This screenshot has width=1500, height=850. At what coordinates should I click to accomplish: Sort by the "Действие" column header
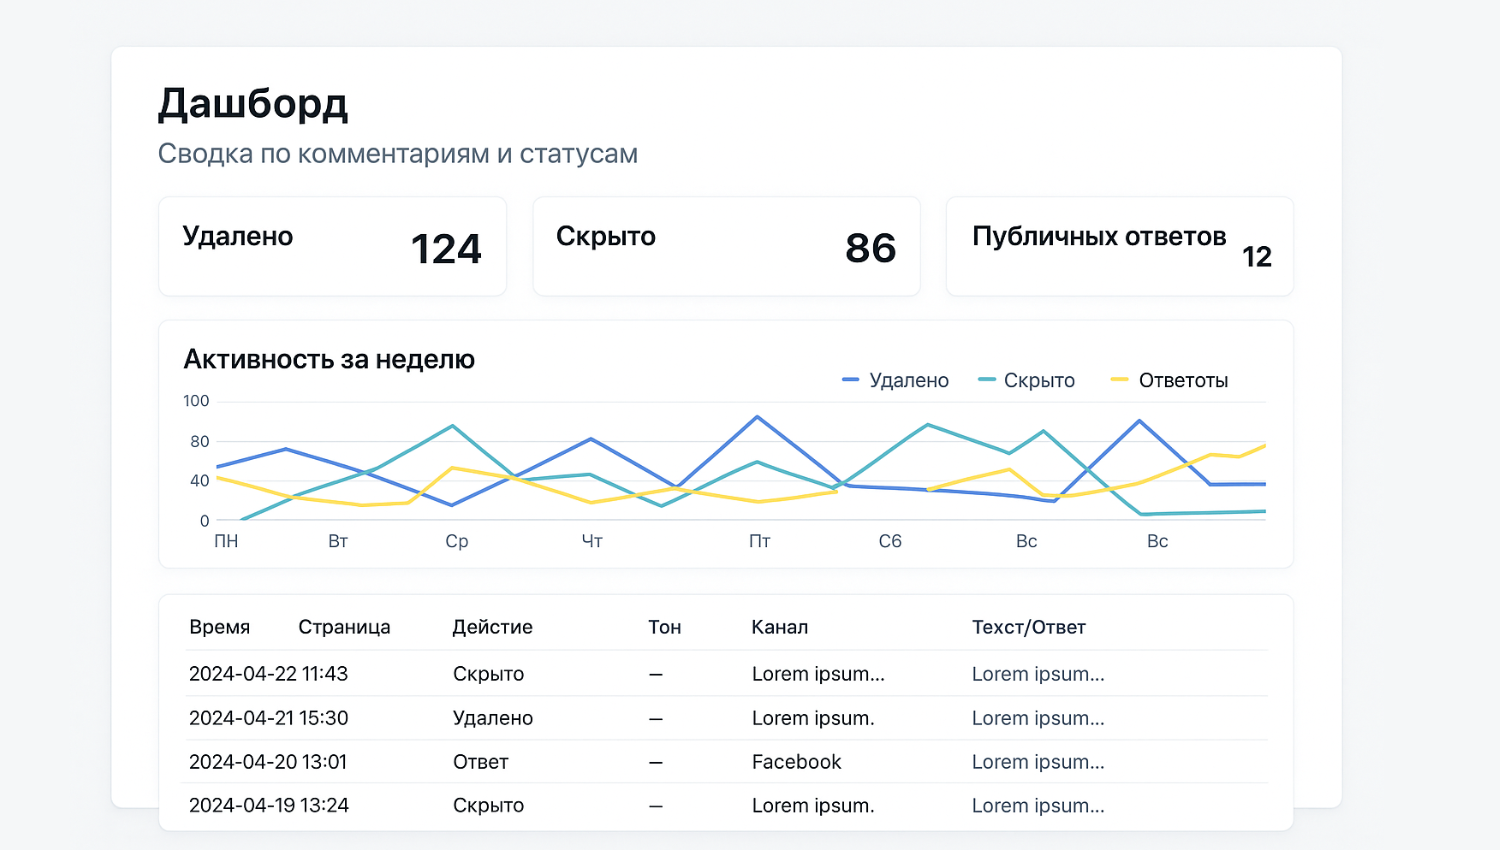(x=492, y=627)
